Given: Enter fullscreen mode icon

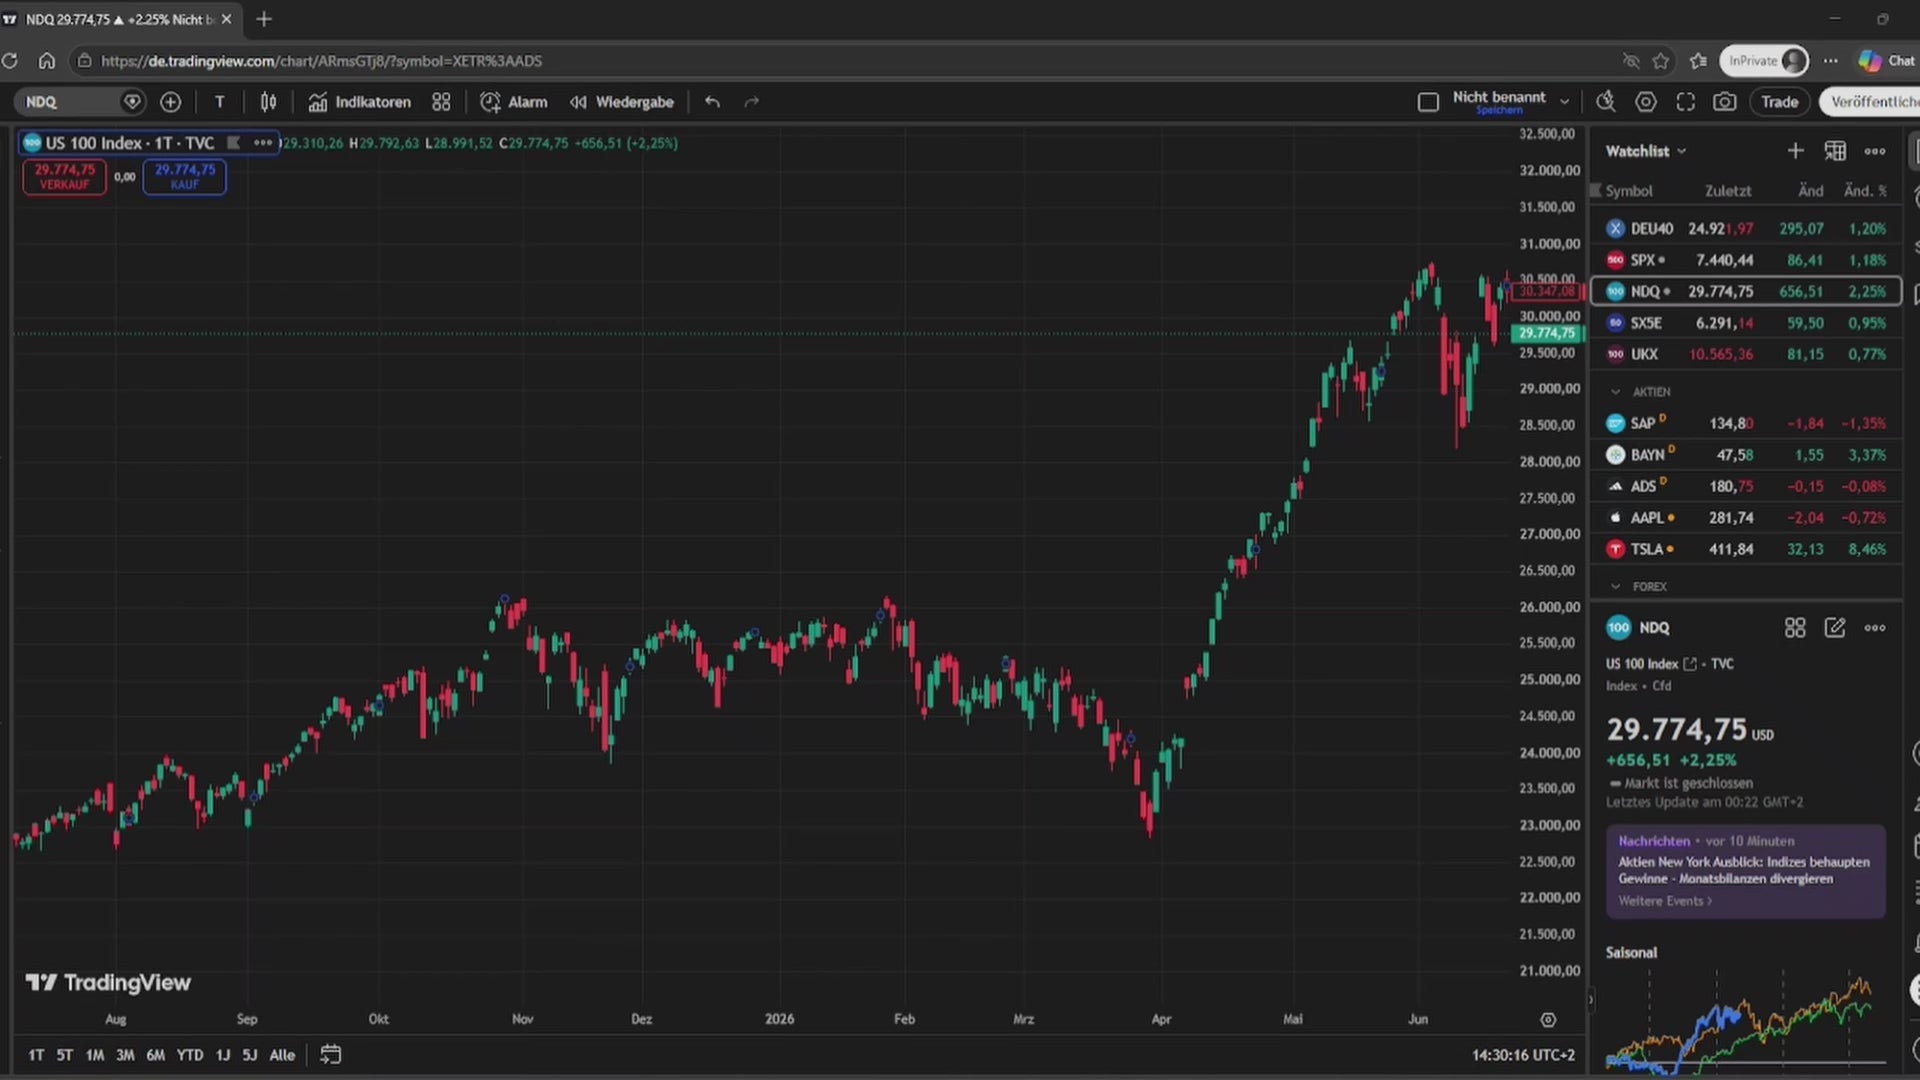Looking at the screenshot, I should (1686, 102).
